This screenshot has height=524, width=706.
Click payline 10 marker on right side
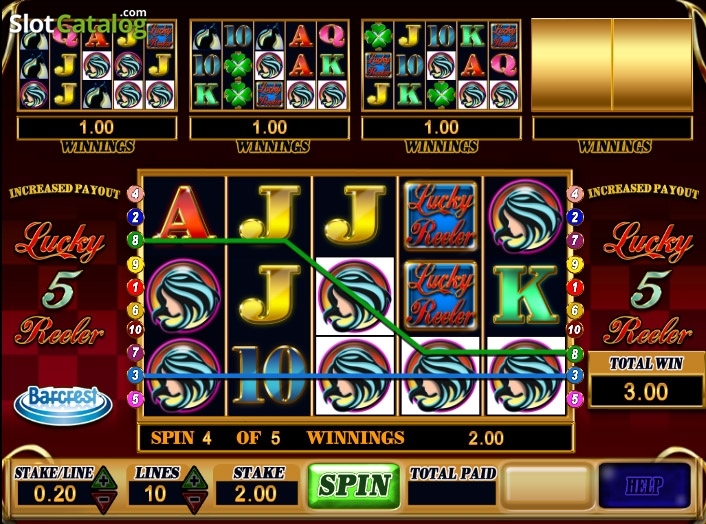[x=575, y=330]
